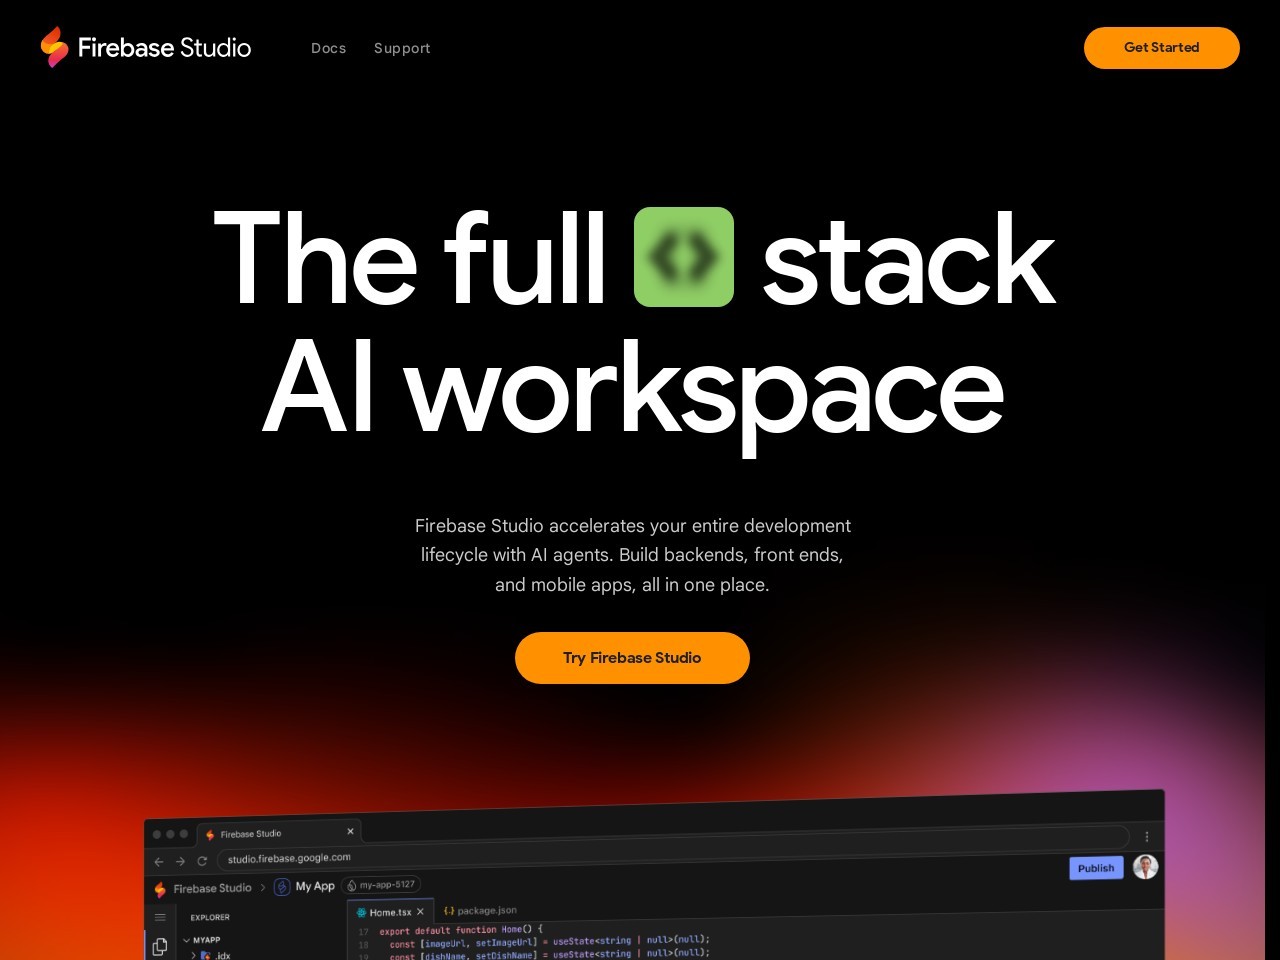1280x960 pixels.
Task: Click the studio.firebase.google.com address bar
Action: 288,859
